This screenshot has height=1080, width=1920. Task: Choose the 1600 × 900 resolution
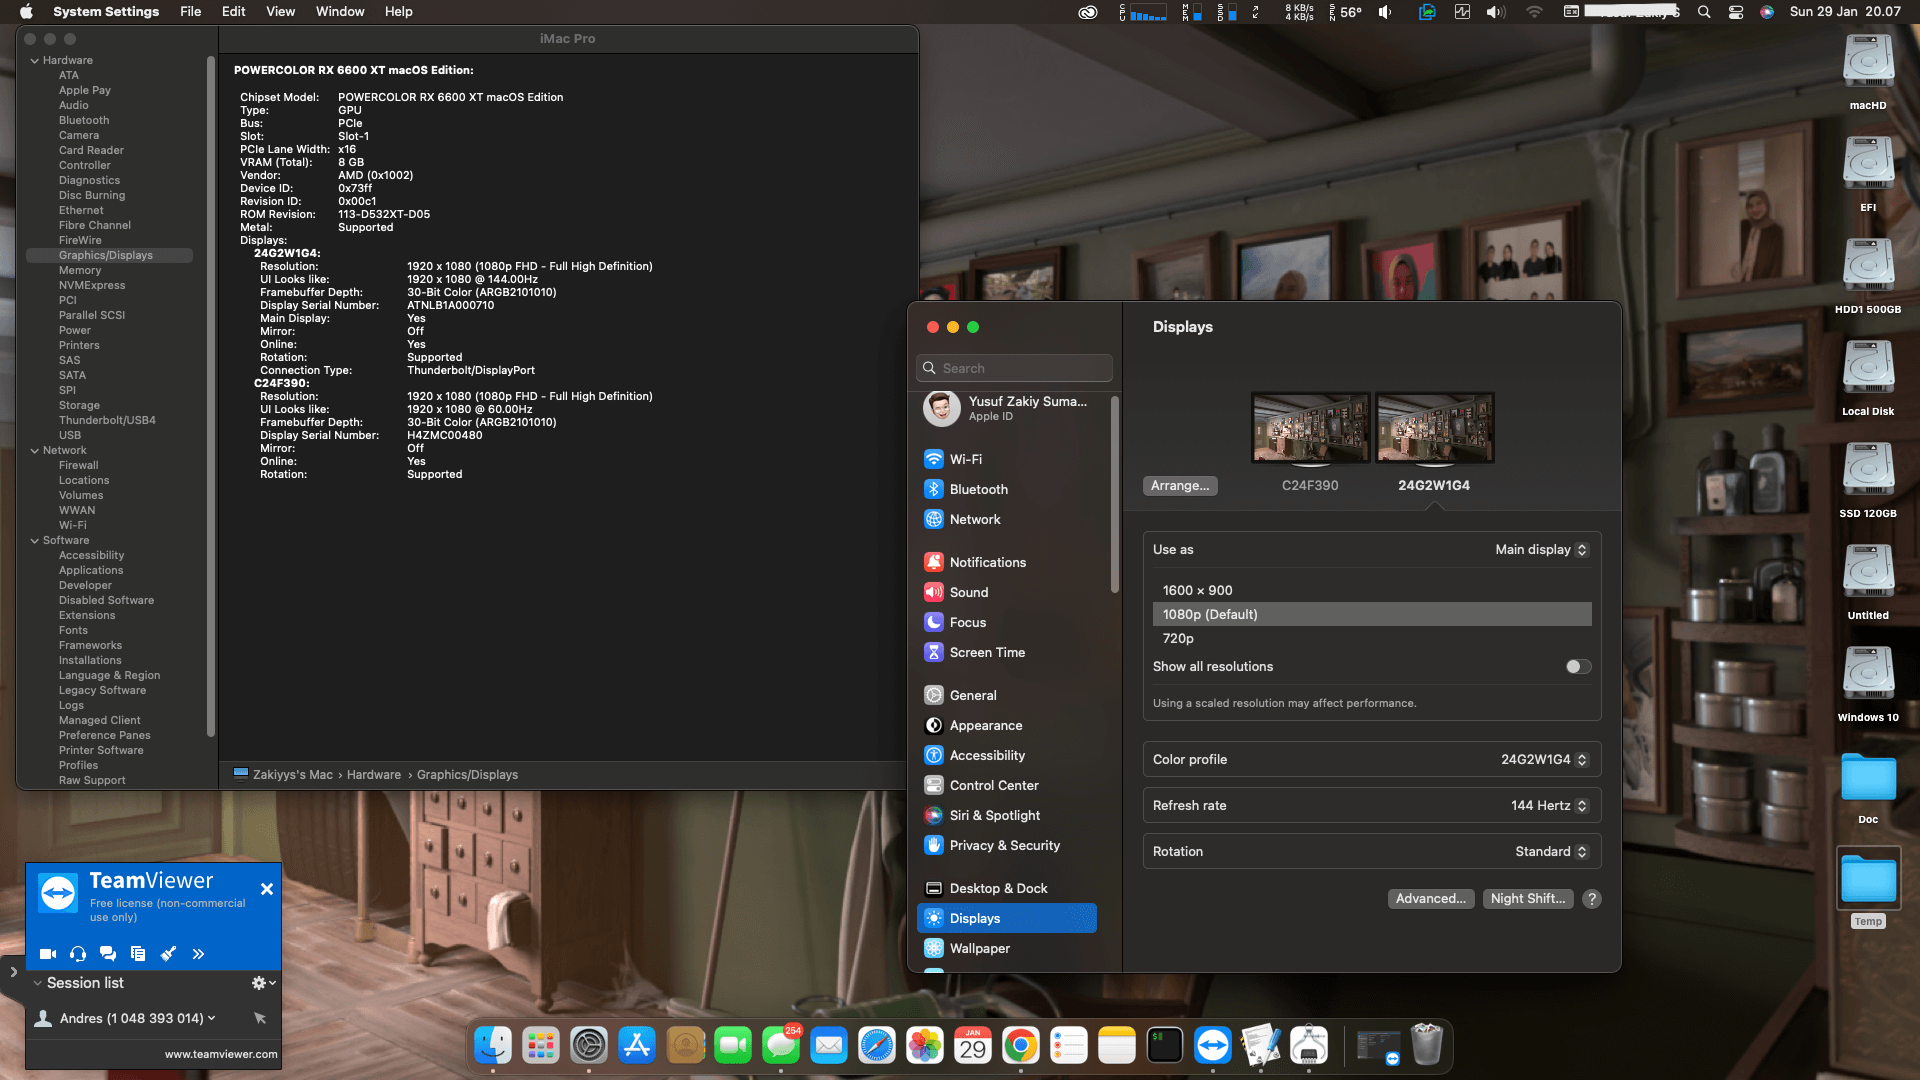pyautogui.click(x=1372, y=591)
